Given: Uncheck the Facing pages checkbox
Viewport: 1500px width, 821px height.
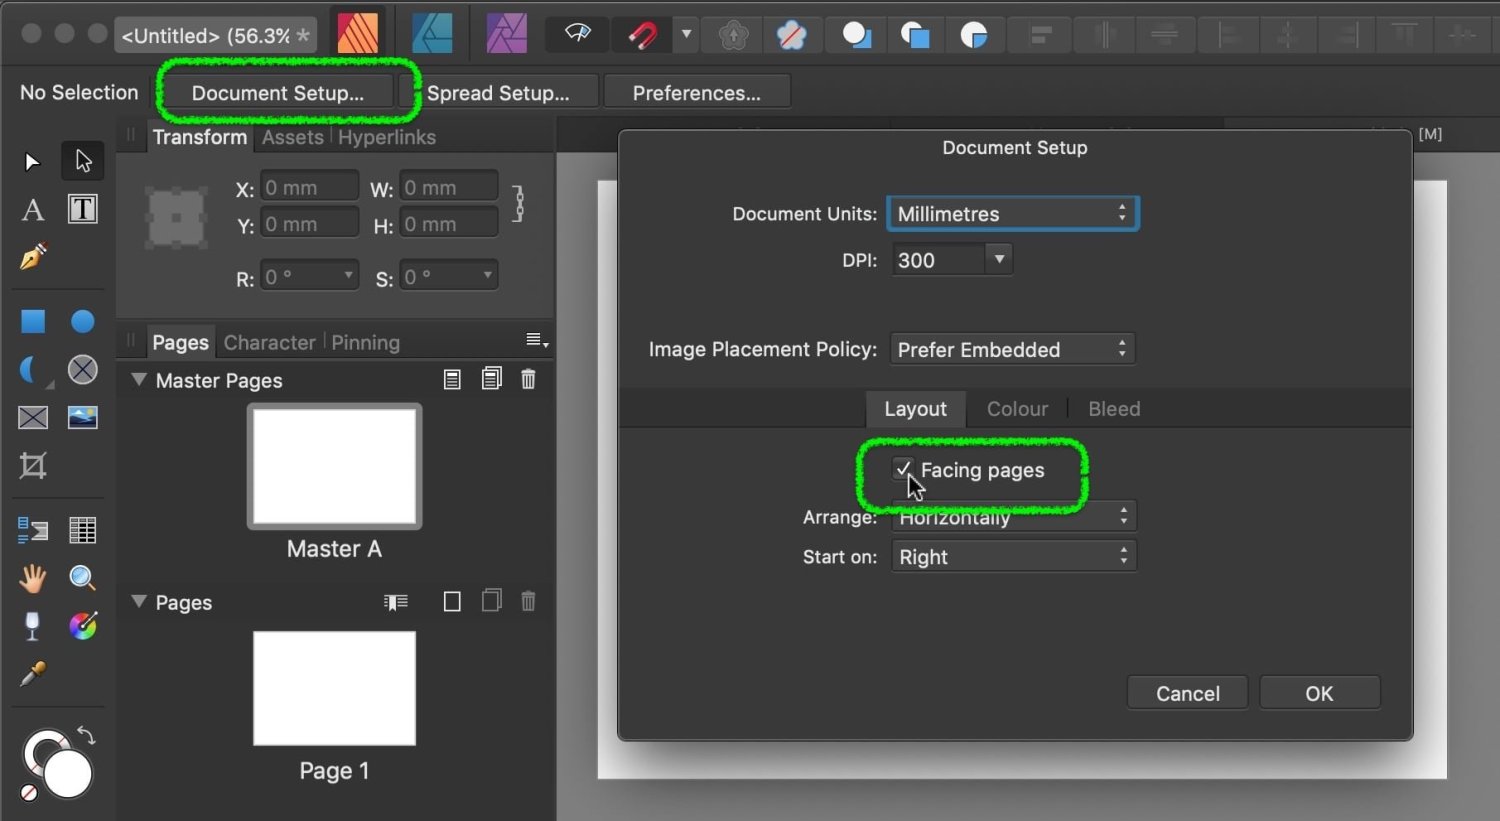Looking at the screenshot, I should coord(903,469).
